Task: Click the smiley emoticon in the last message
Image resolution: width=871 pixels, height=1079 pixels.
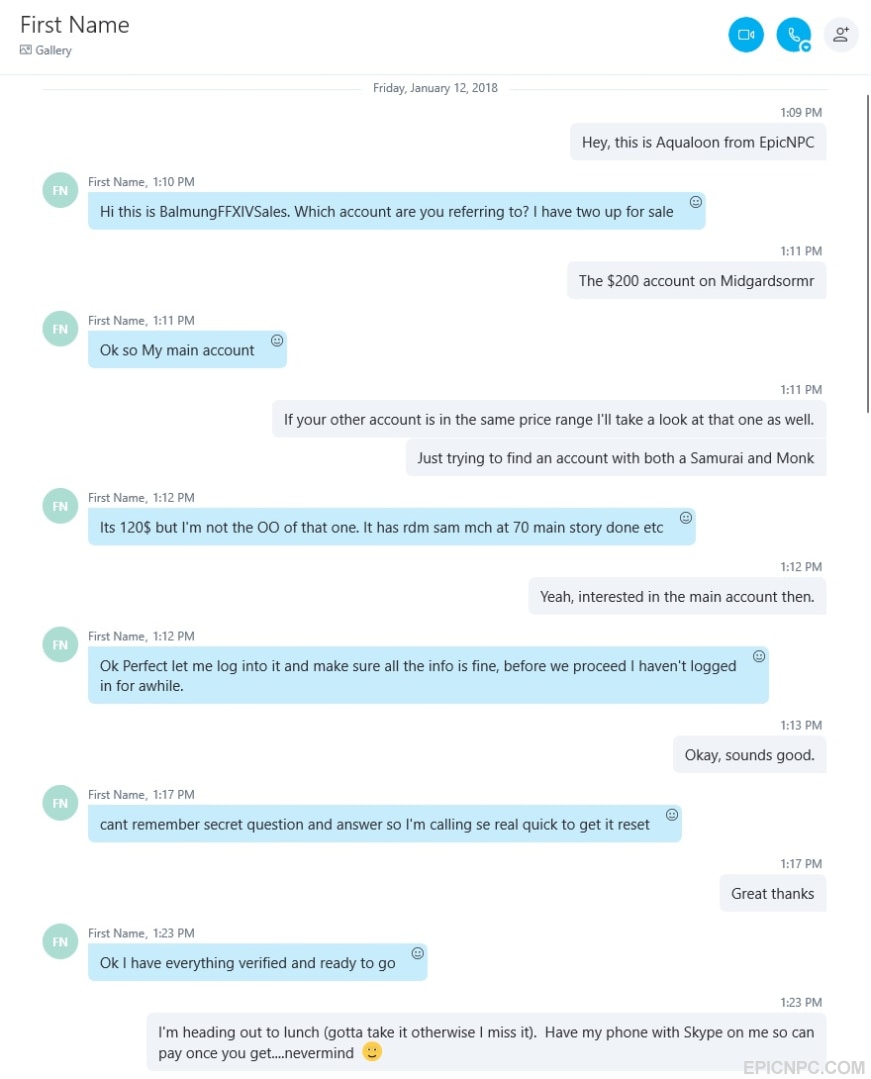Action: pos(372,1051)
